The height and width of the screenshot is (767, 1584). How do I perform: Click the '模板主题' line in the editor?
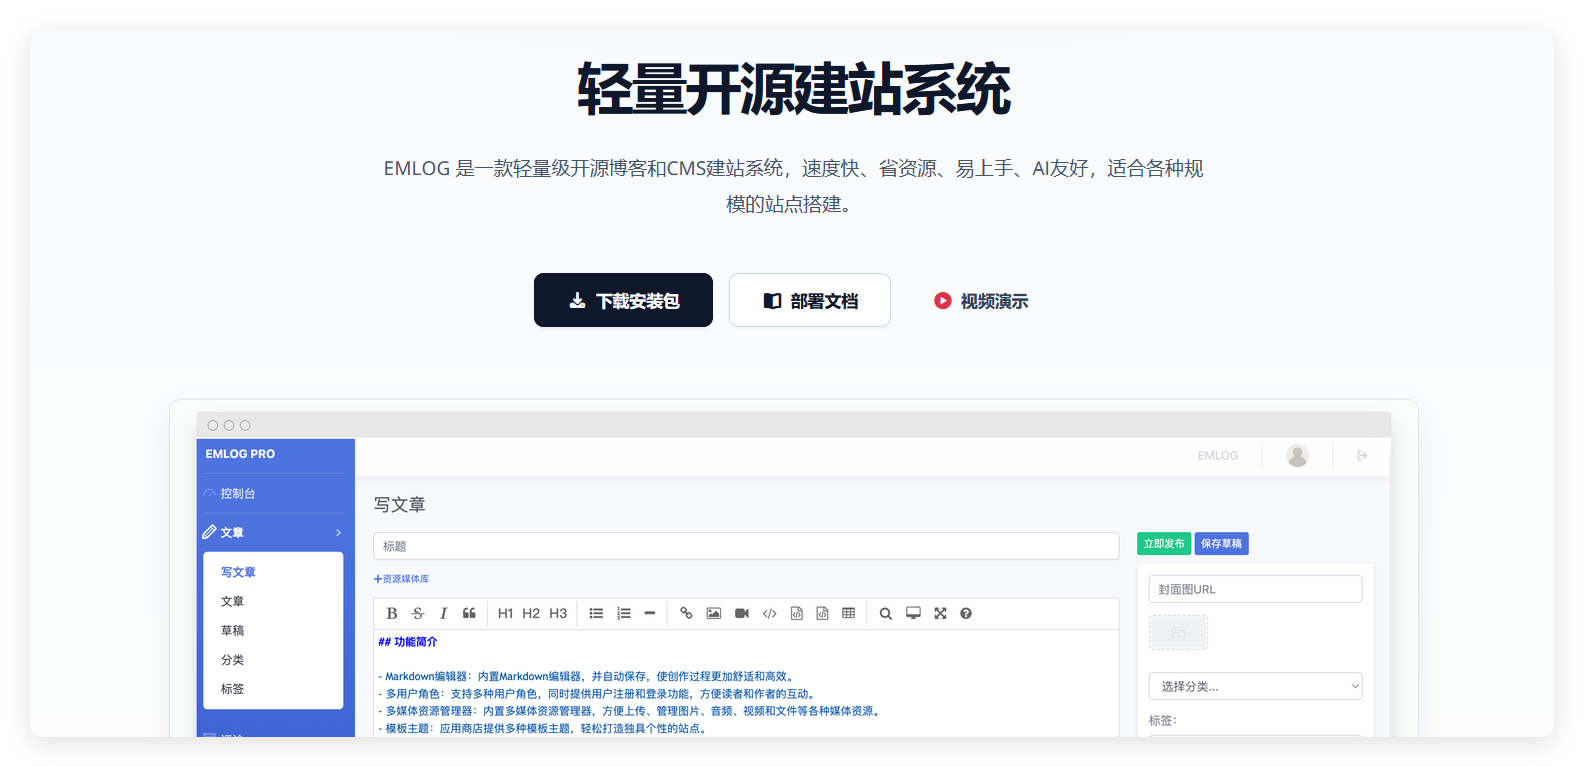[545, 729]
